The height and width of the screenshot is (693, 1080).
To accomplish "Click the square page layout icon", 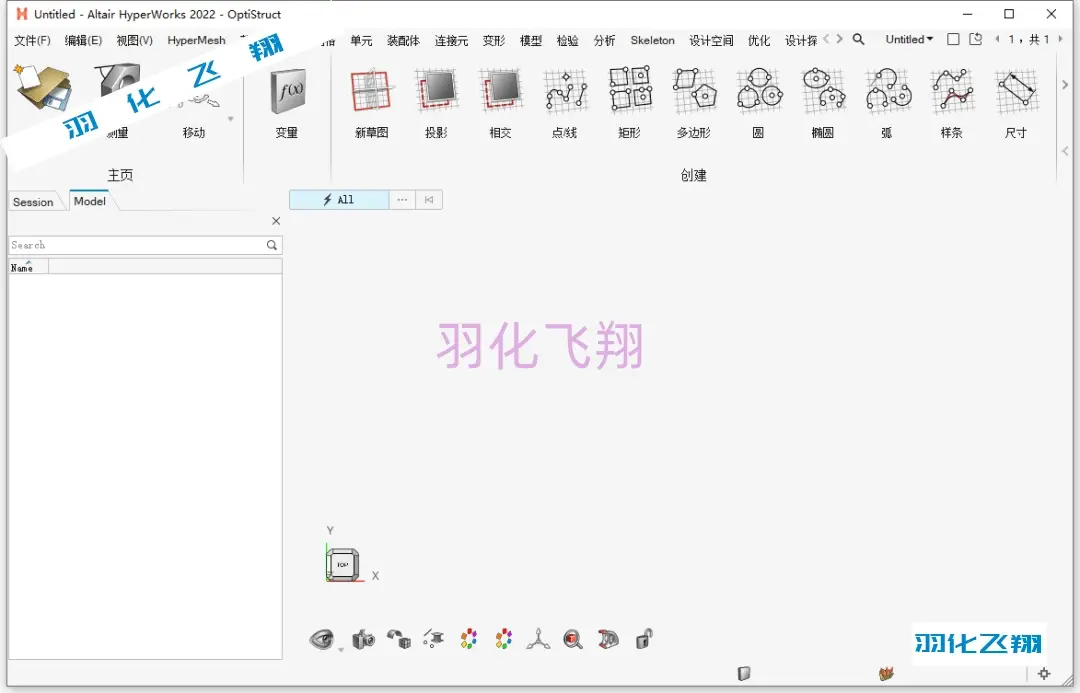I will coord(953,39).
